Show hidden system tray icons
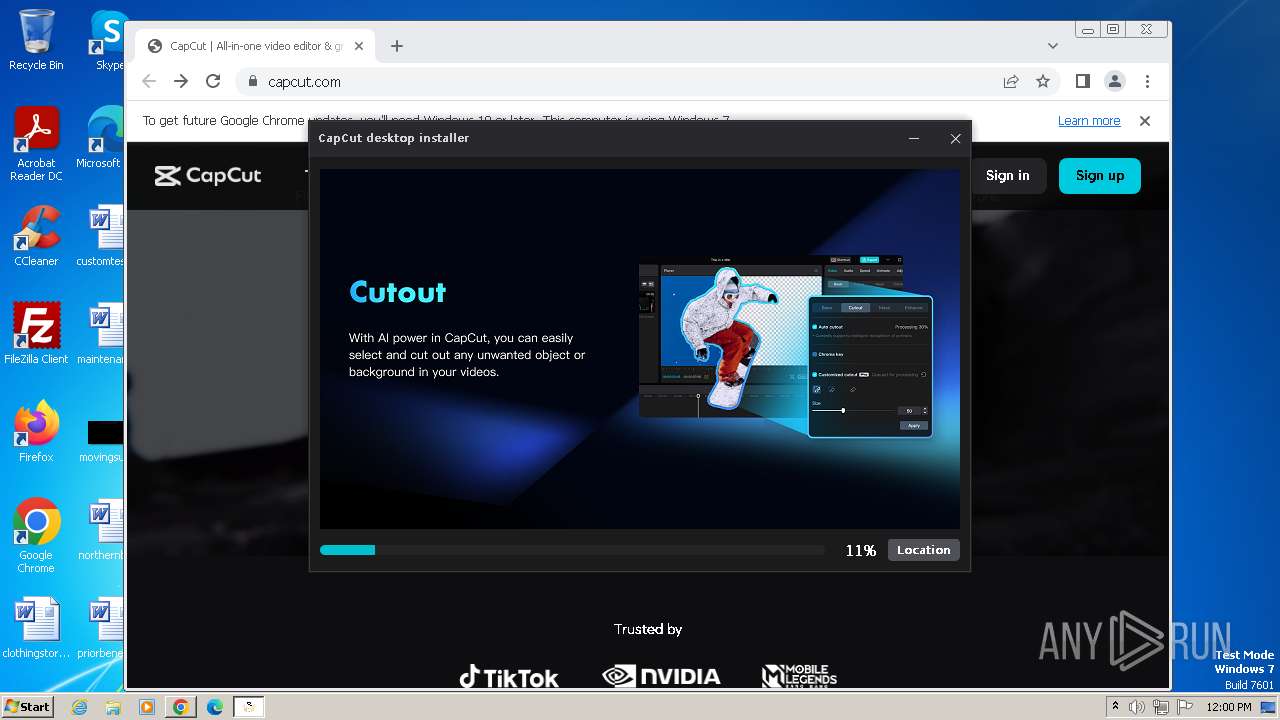 [x=1116, y=707]
